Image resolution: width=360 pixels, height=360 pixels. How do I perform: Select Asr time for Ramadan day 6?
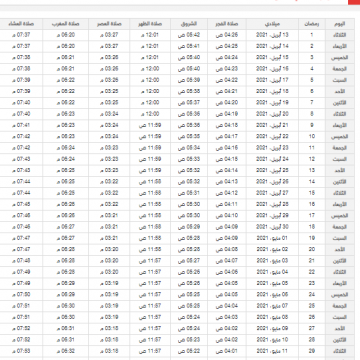[x=109, y=91]
